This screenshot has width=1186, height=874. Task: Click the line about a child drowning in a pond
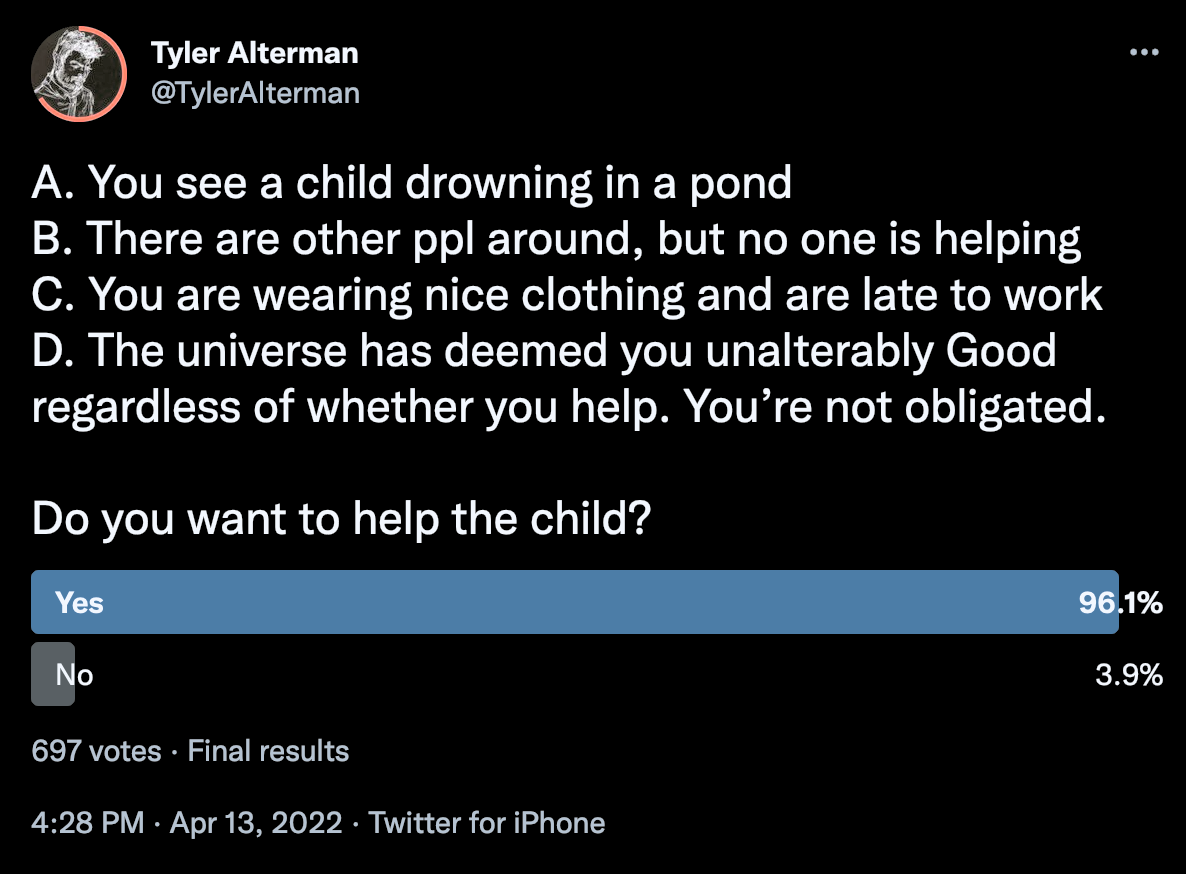tap(412, 183)
